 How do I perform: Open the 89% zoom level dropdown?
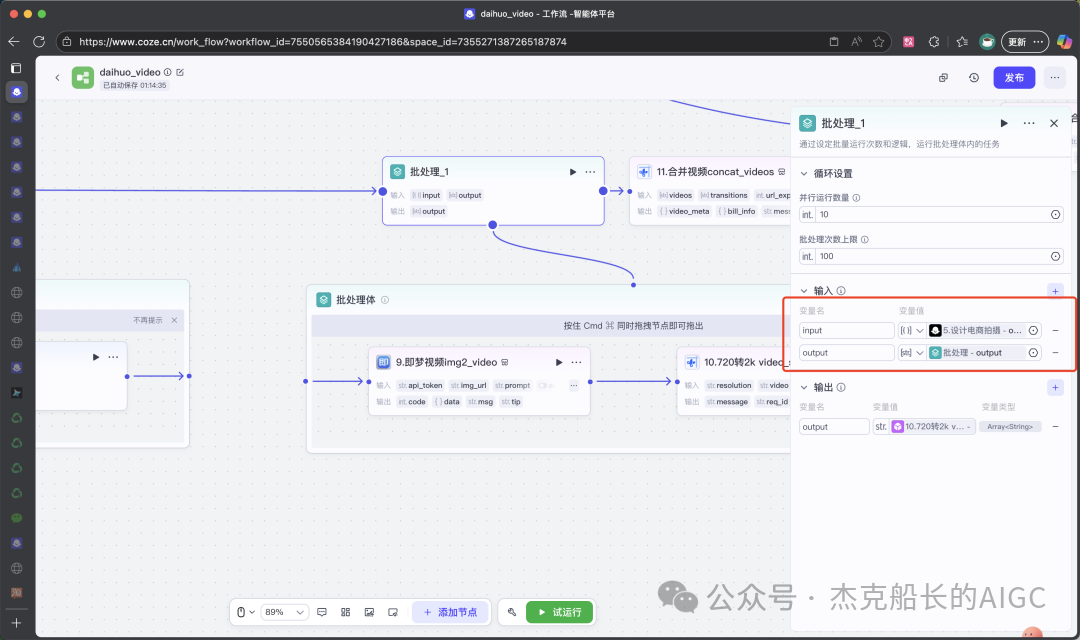pos(284,612)
